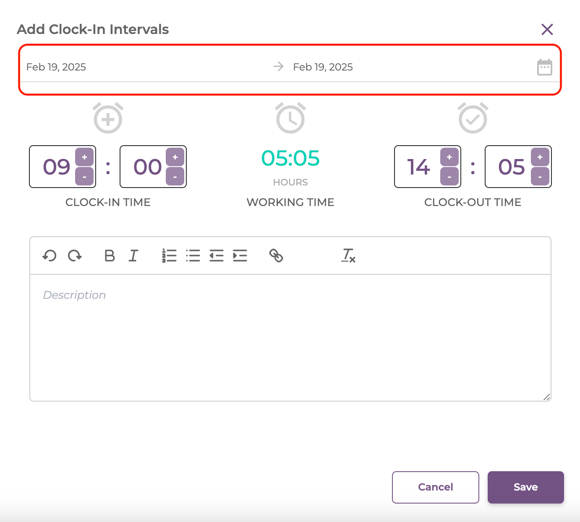Click the undo icon in editor toolbar
The image size is (580, 522).
49,256
